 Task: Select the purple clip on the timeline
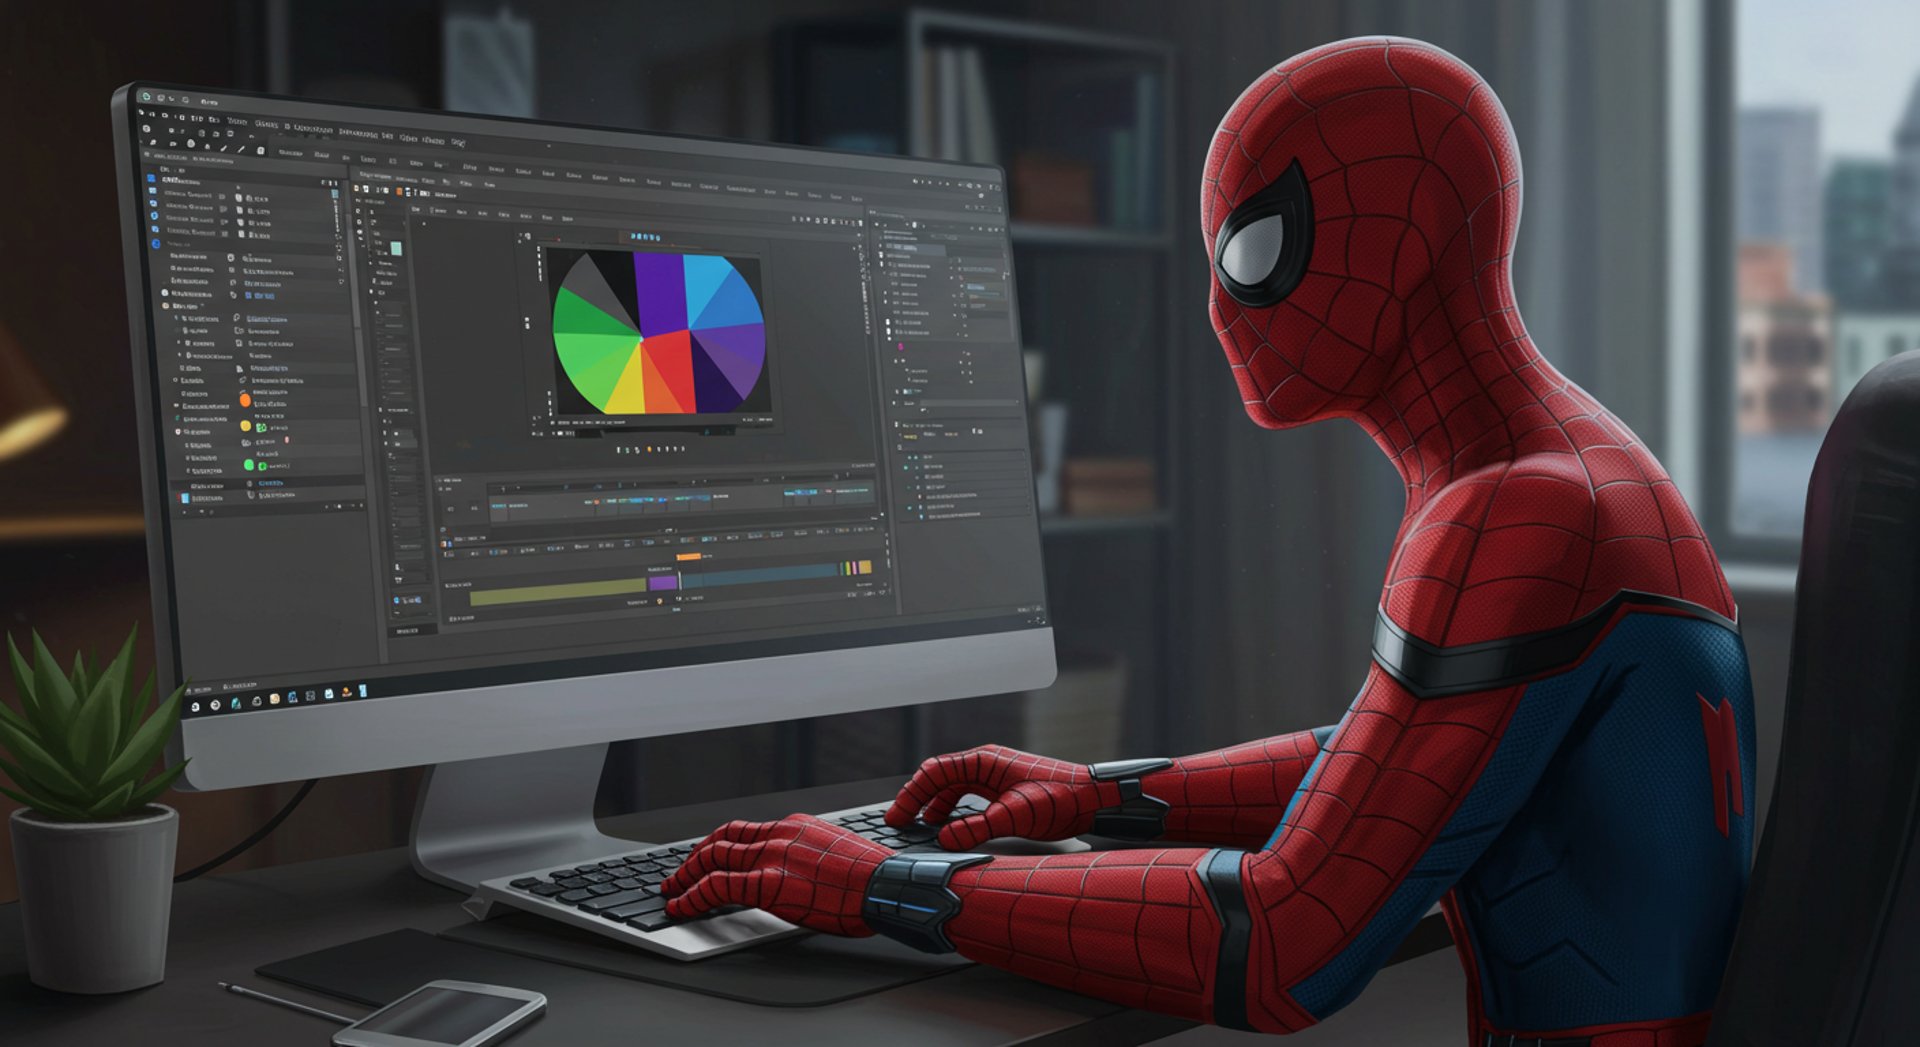[663, 583]
